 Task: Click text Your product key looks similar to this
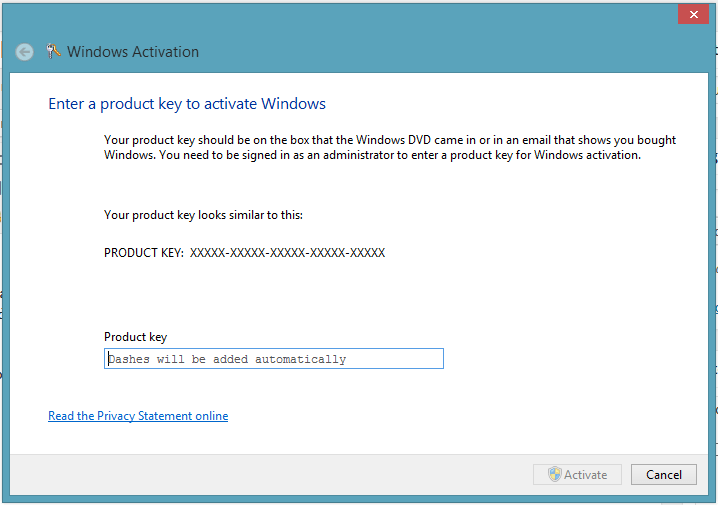(x=203, y=215)
